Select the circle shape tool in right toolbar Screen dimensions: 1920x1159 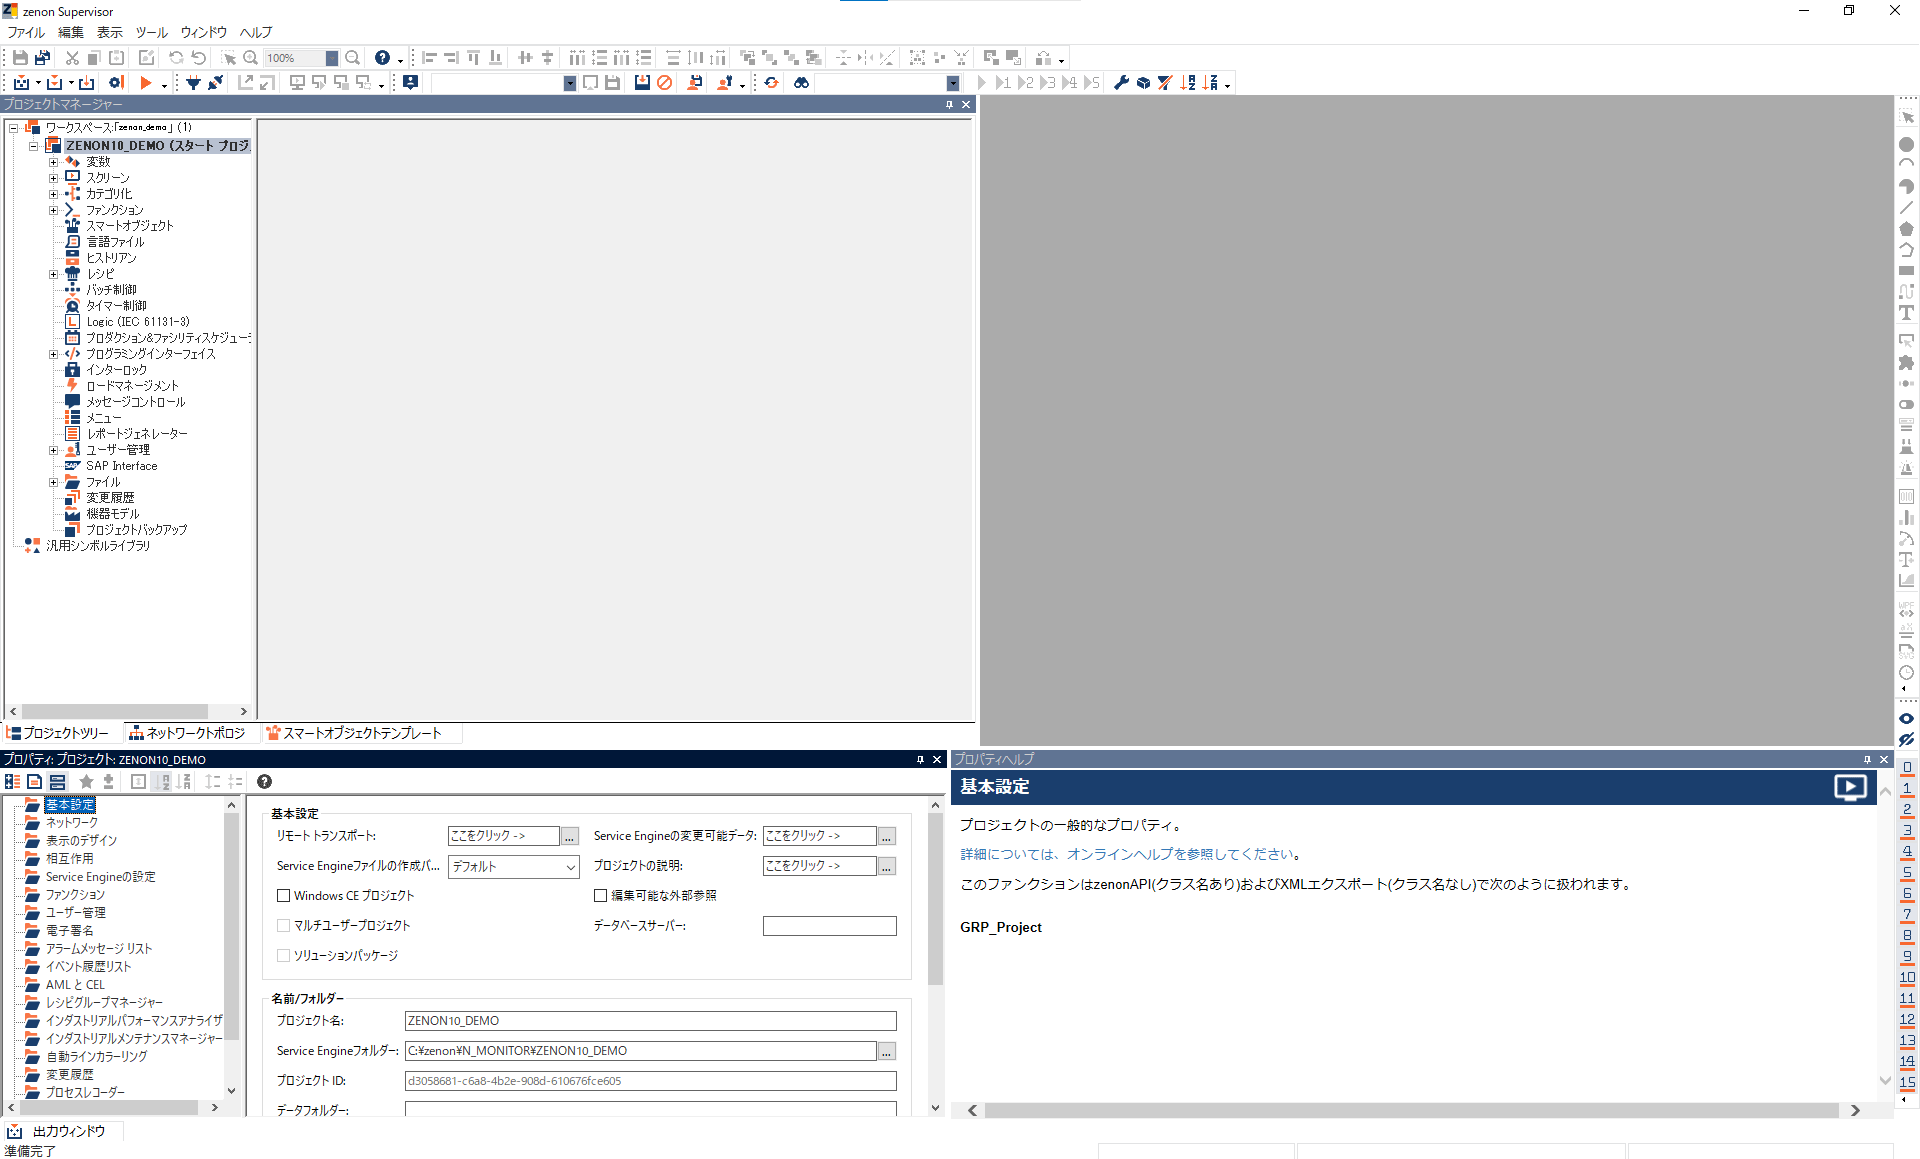coord(1906,145)
